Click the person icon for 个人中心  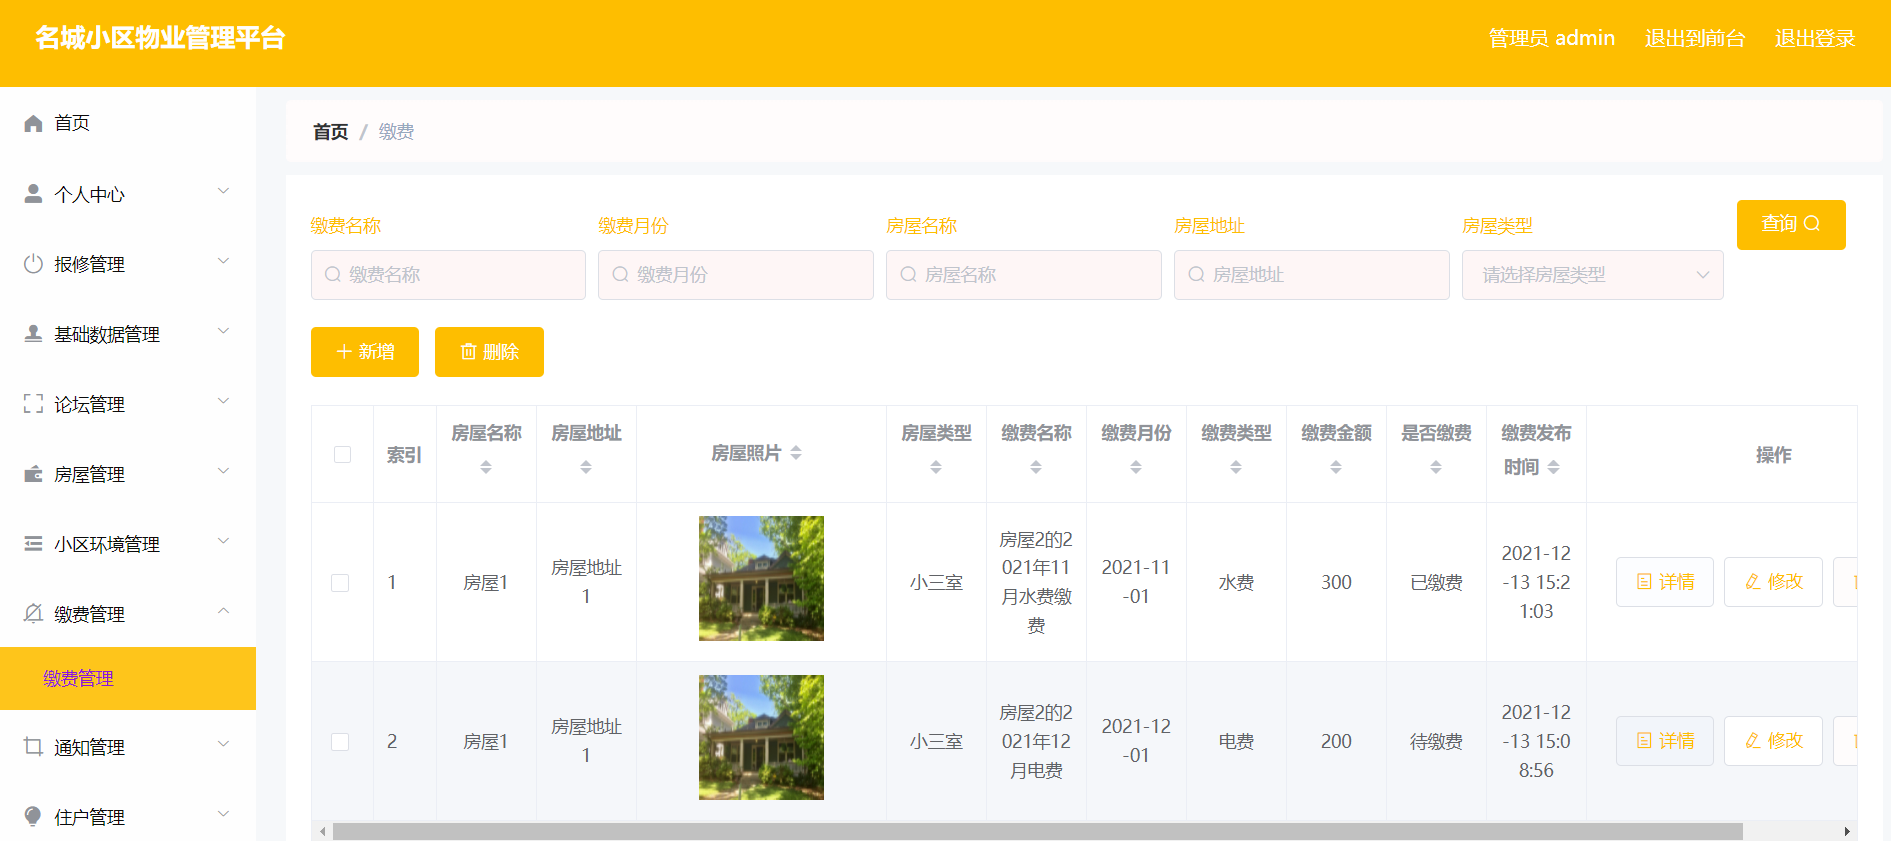[x=33, y=193]
